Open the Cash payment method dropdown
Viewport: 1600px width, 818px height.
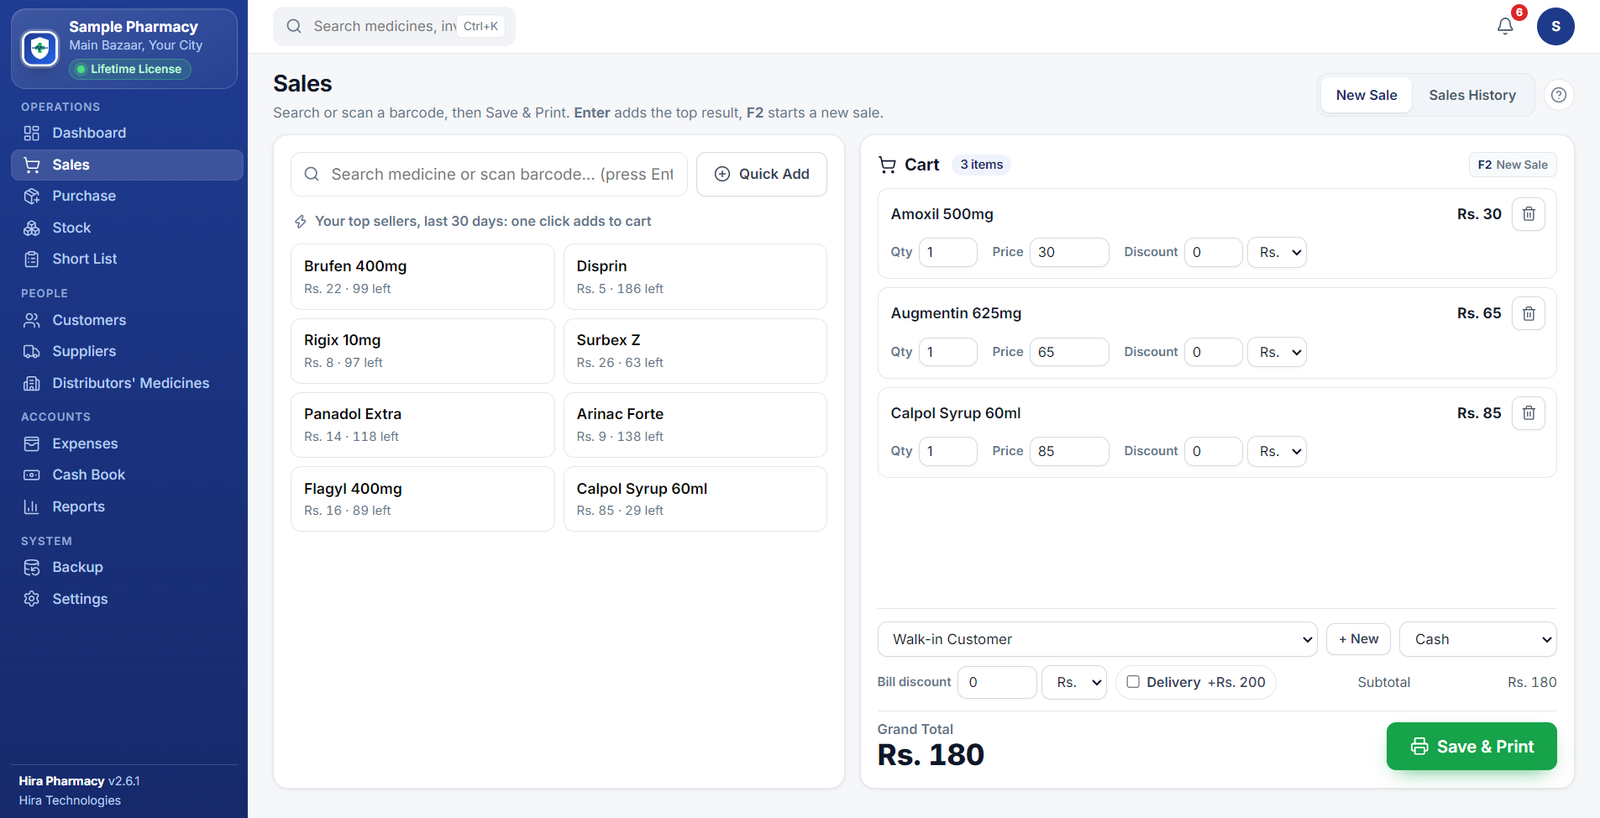tap(1478, 639)
